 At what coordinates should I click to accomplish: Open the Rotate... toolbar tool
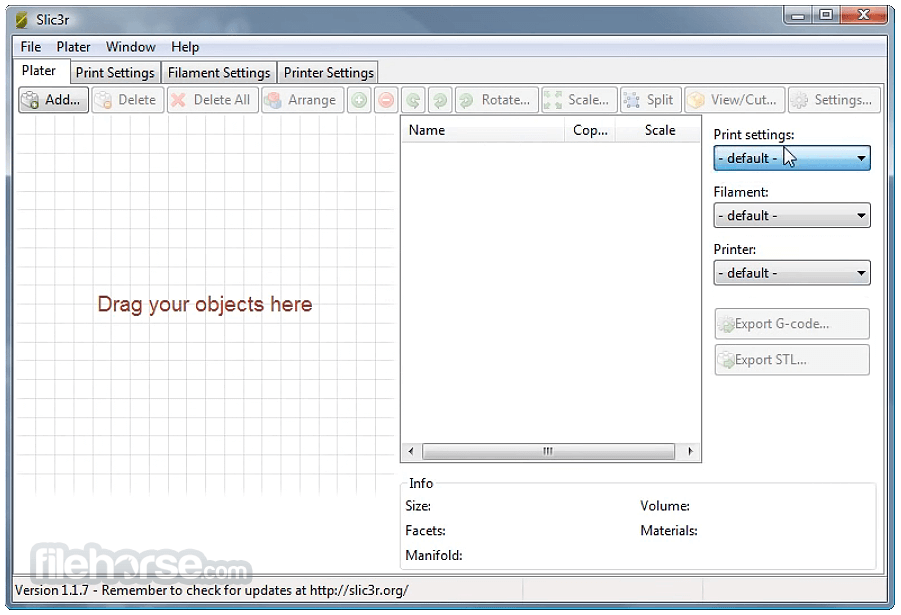pos(496,100)
